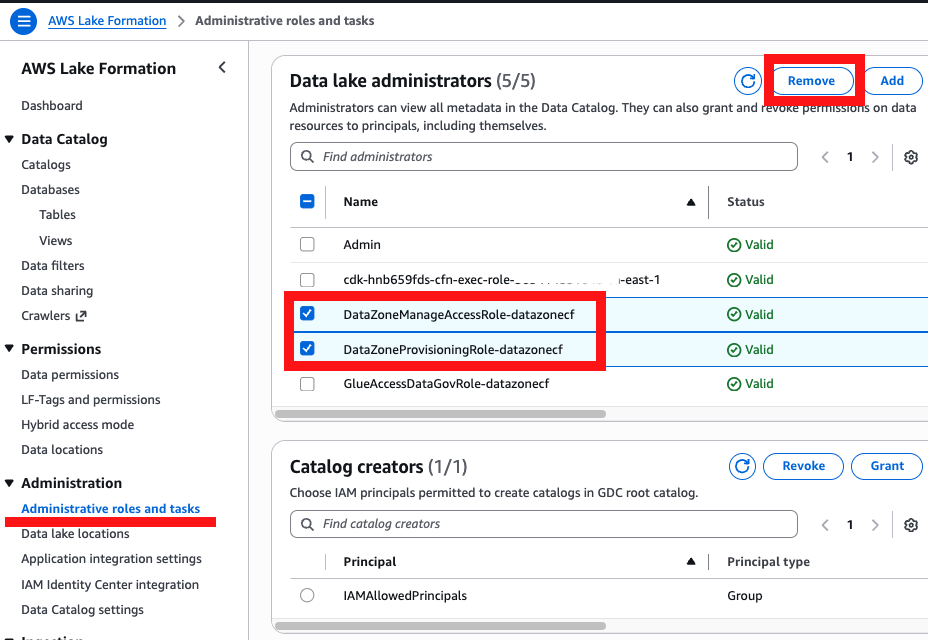Open Data lake administrators table settings gear

pos(910,157)
